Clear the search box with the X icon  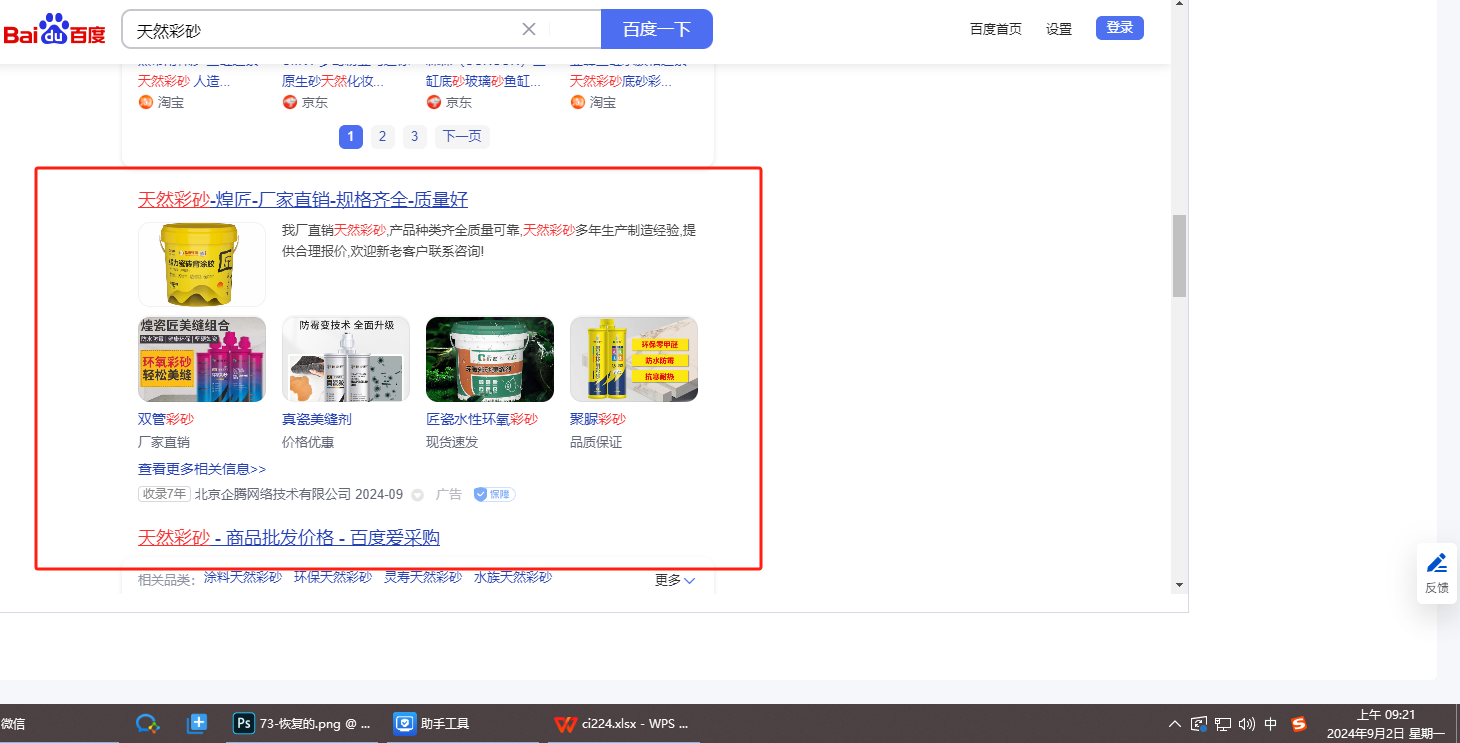[x=529, y=29]
